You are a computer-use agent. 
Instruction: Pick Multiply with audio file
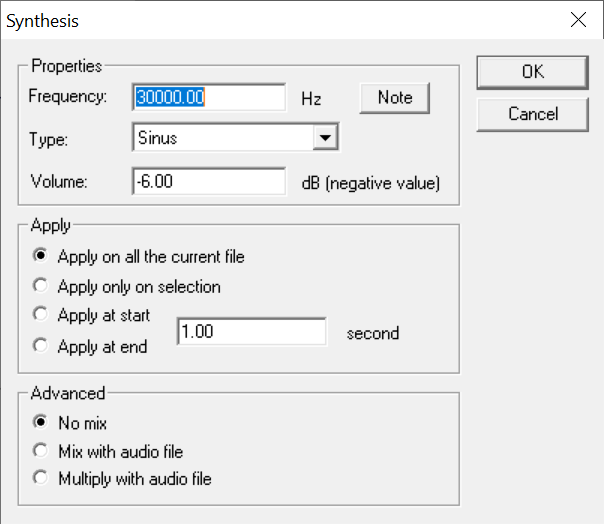(40, 478)
